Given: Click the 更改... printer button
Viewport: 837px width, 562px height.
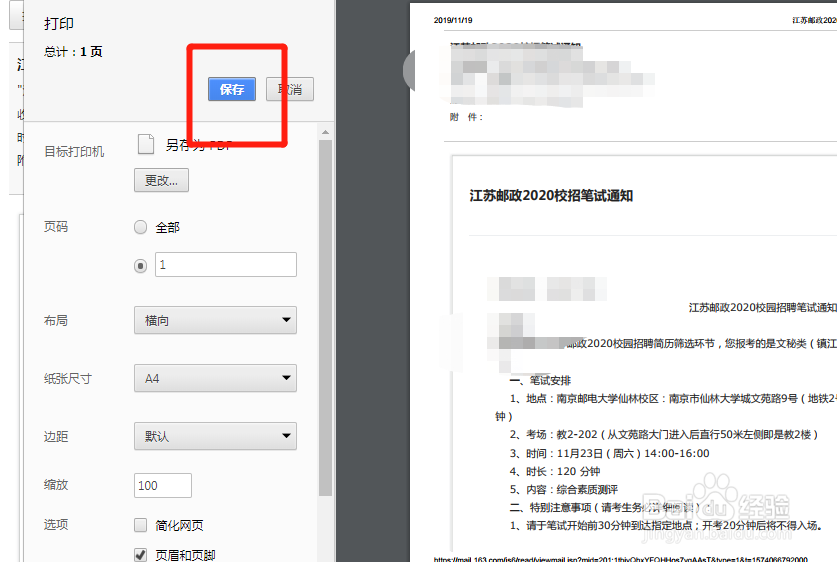Looking at the screenshot, I should [161, 180].
